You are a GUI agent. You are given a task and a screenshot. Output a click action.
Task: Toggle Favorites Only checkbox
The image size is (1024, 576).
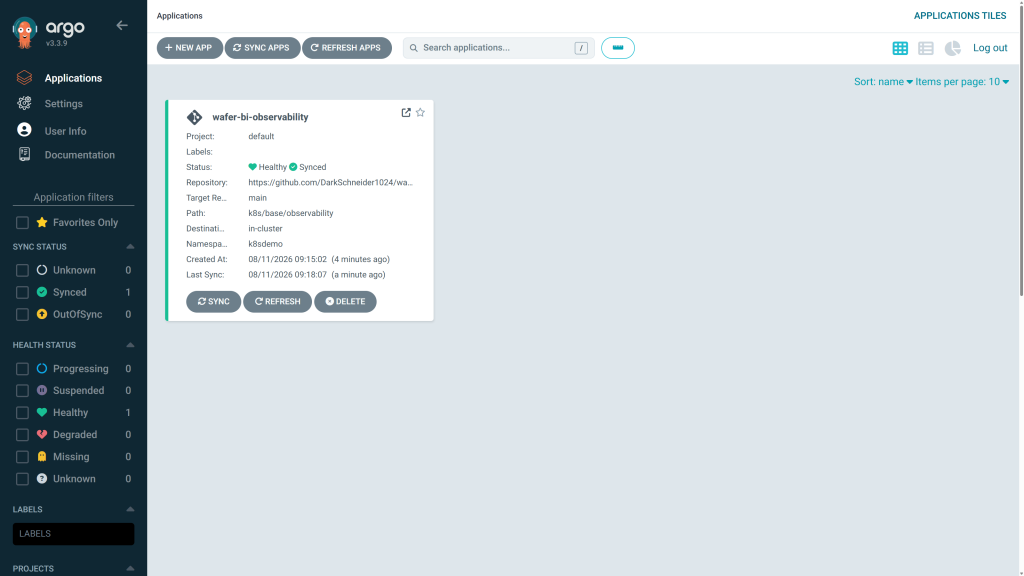pyautogui.click(x=22, y=223)
